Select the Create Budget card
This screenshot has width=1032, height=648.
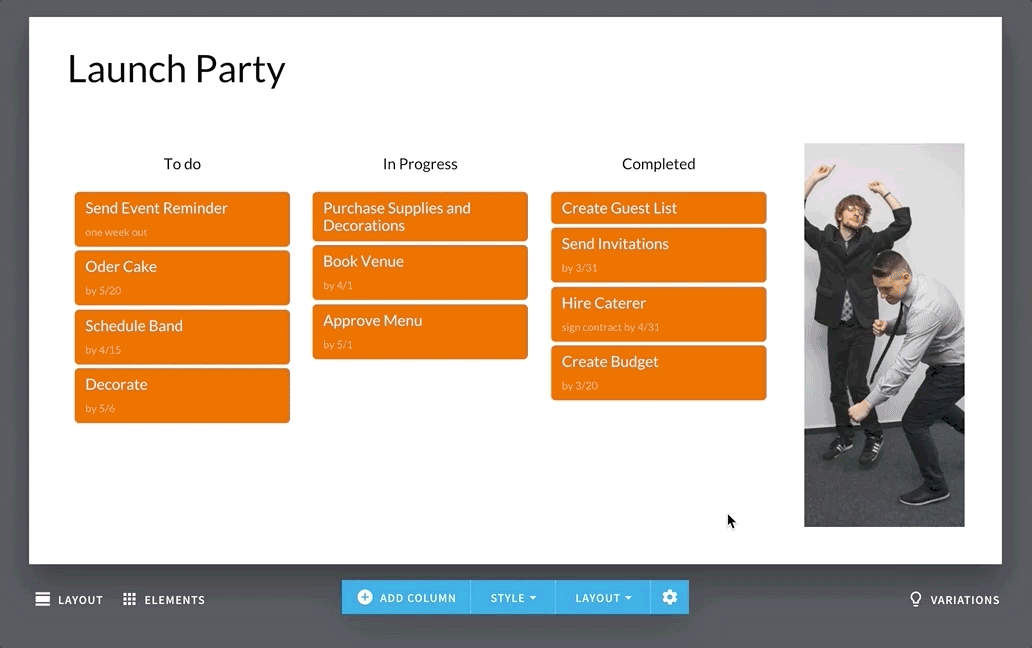coord(658,372)
